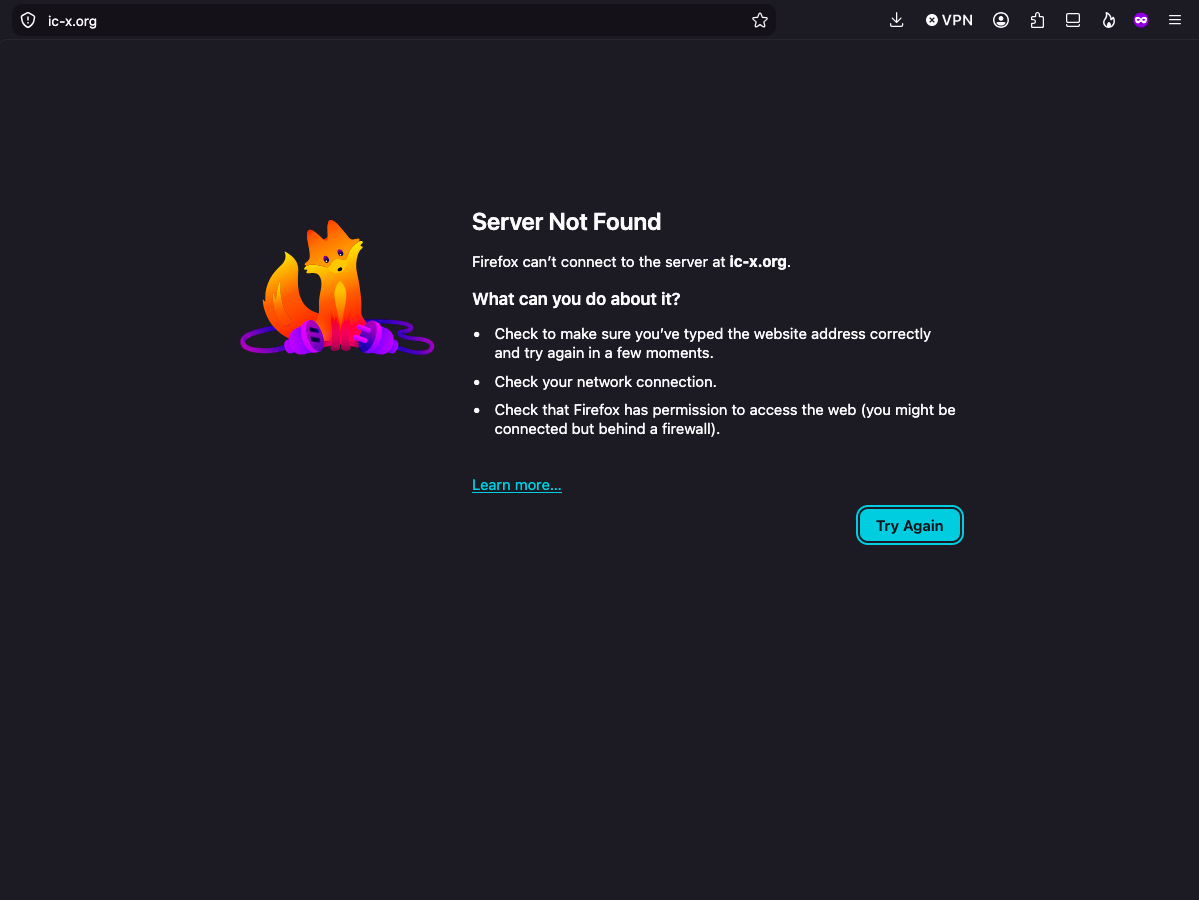Click the Check your network connection bullet

(x=605, y=382)
